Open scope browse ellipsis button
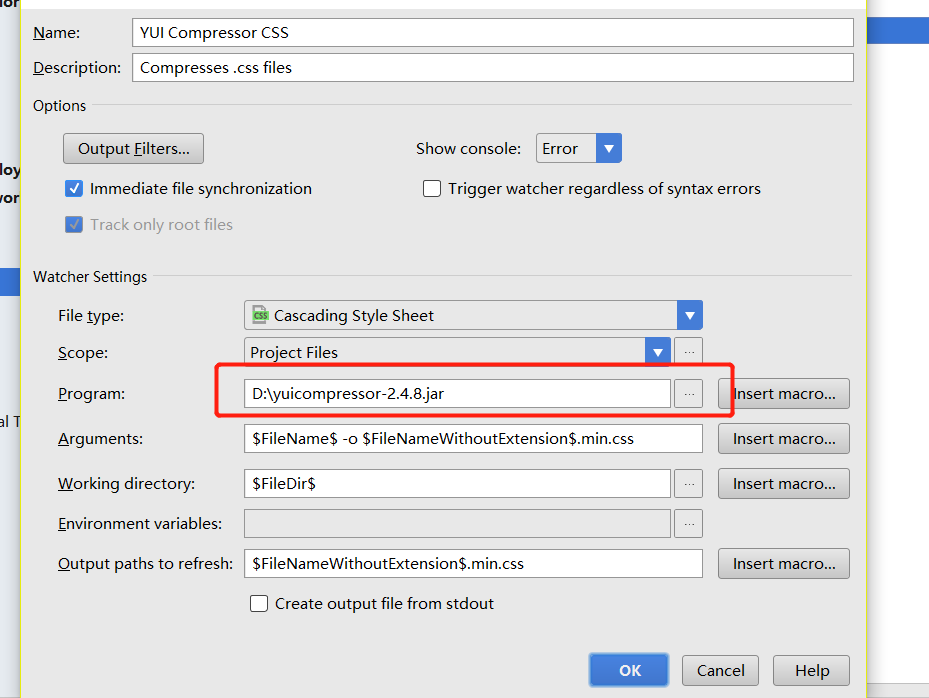This screenshot has width=929, height=698. [x=688, y=352]
